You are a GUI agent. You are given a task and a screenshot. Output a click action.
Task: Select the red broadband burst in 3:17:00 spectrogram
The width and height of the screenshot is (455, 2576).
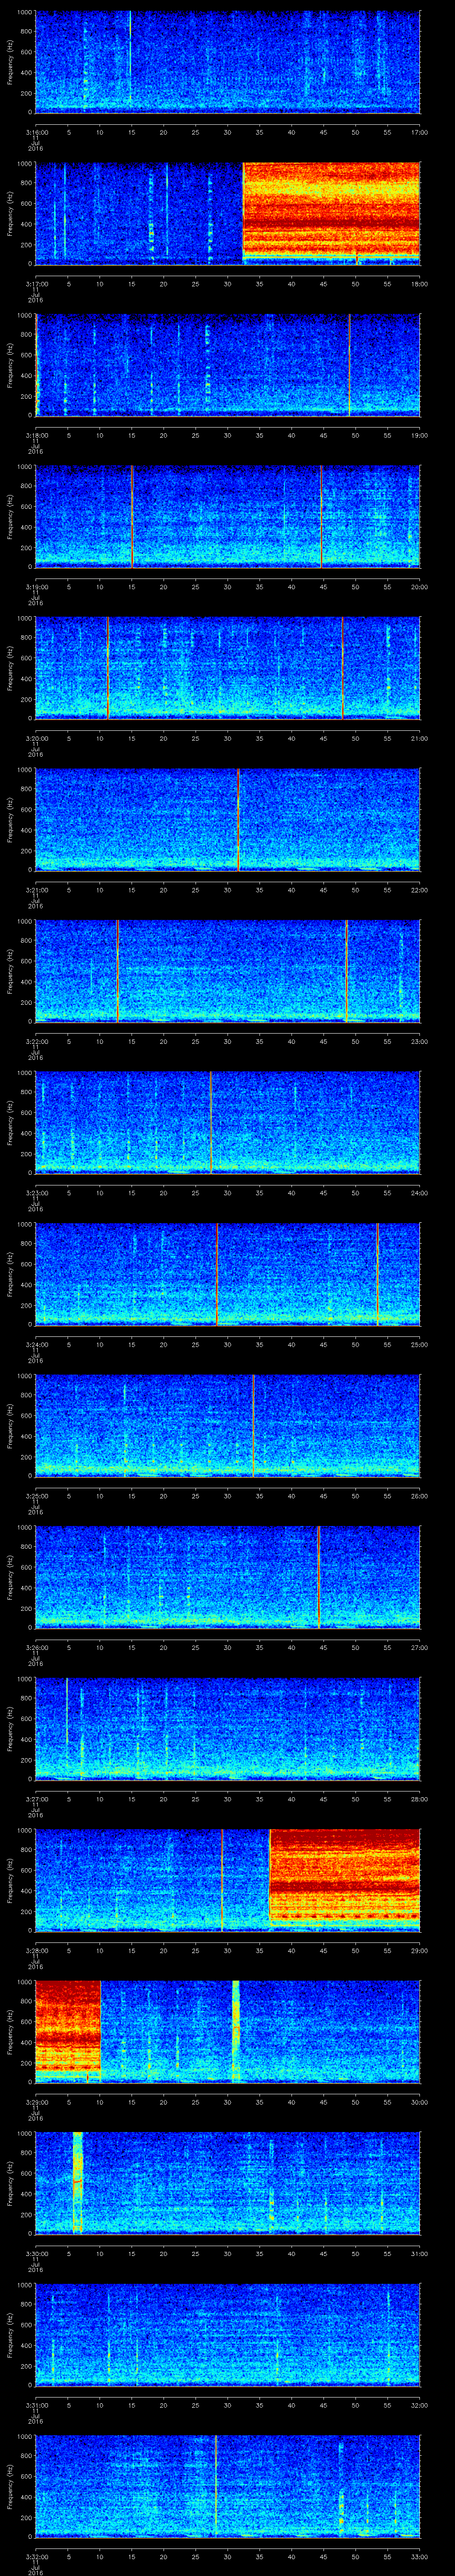331,212
